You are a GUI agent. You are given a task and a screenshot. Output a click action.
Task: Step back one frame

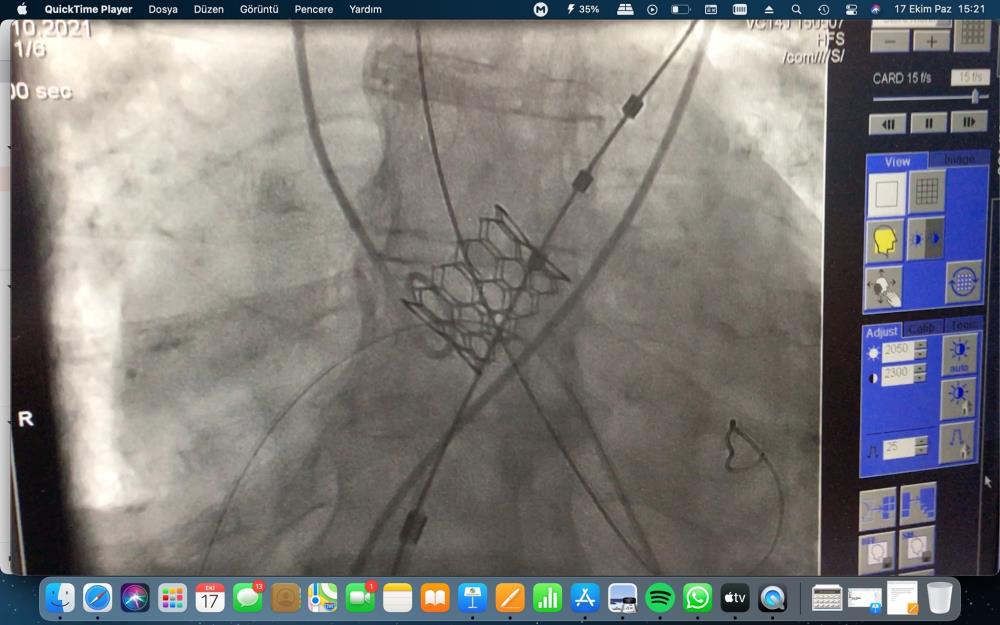[x=888, y=123]
